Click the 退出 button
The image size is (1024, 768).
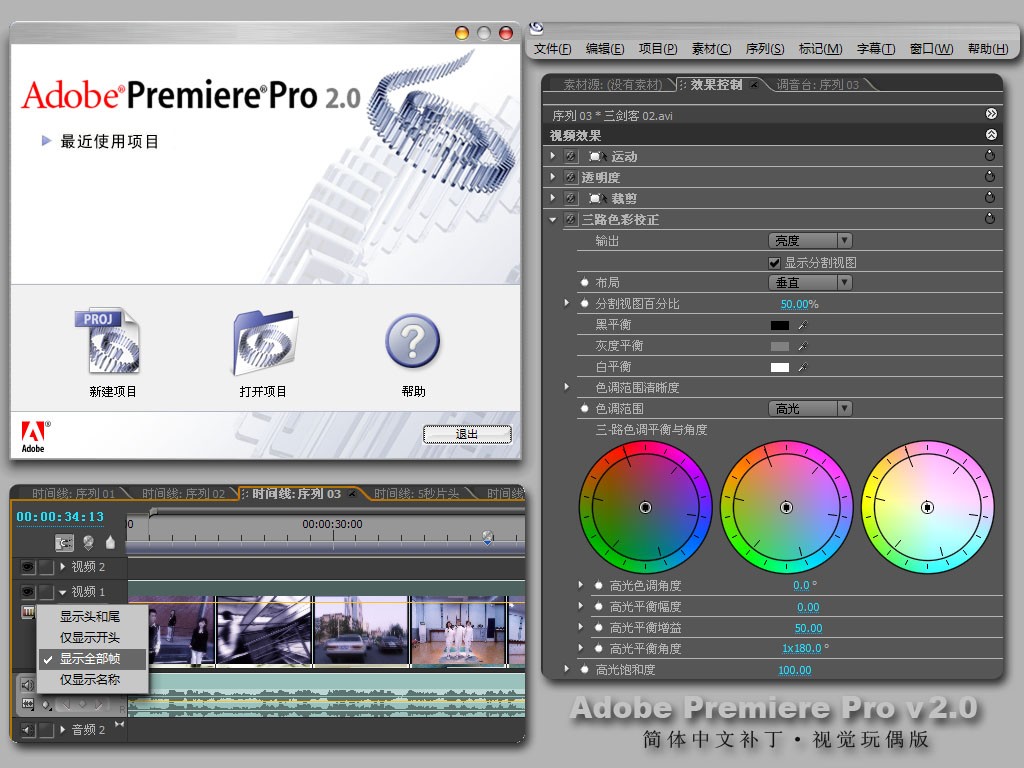pos(467,434)
